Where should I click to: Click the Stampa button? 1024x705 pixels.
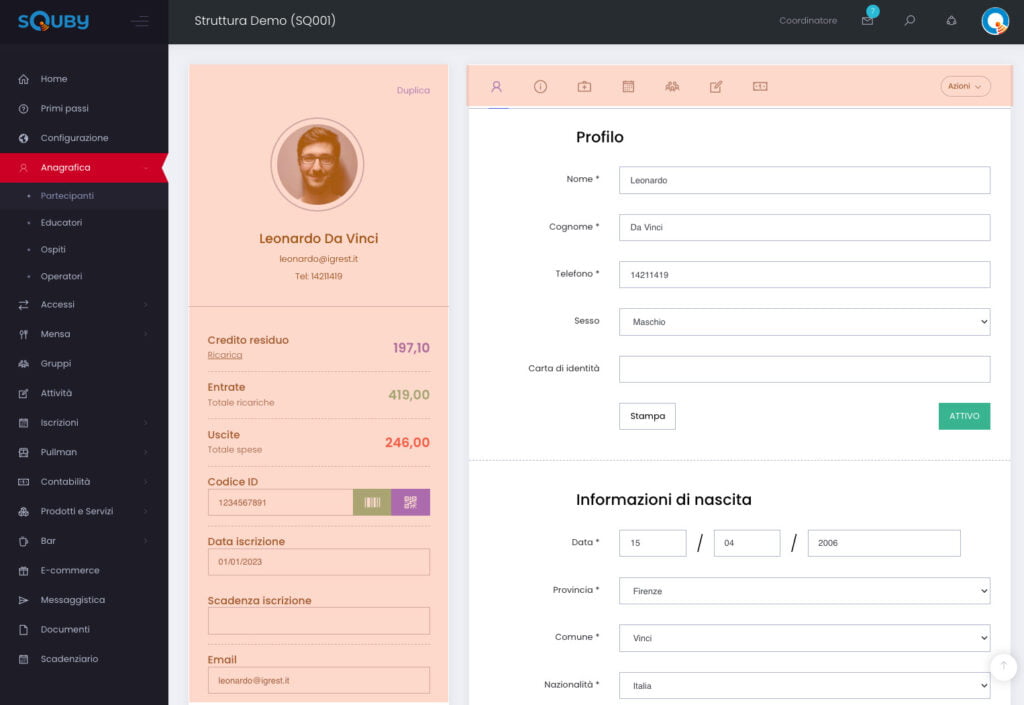point(647,416)
